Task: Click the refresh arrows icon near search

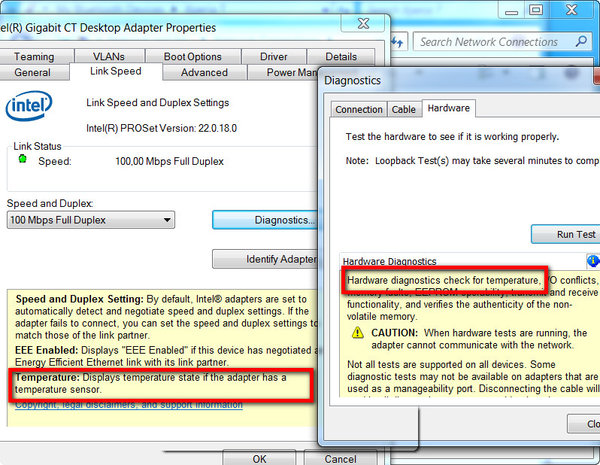Action: click(398, 42)
